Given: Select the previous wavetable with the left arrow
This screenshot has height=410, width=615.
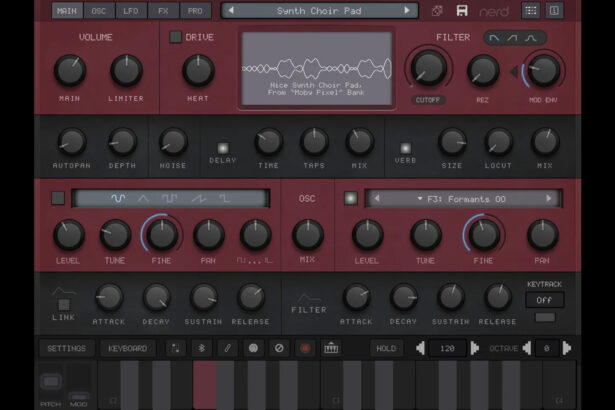Looking at the screenshot, I should [x=377, y=199].
